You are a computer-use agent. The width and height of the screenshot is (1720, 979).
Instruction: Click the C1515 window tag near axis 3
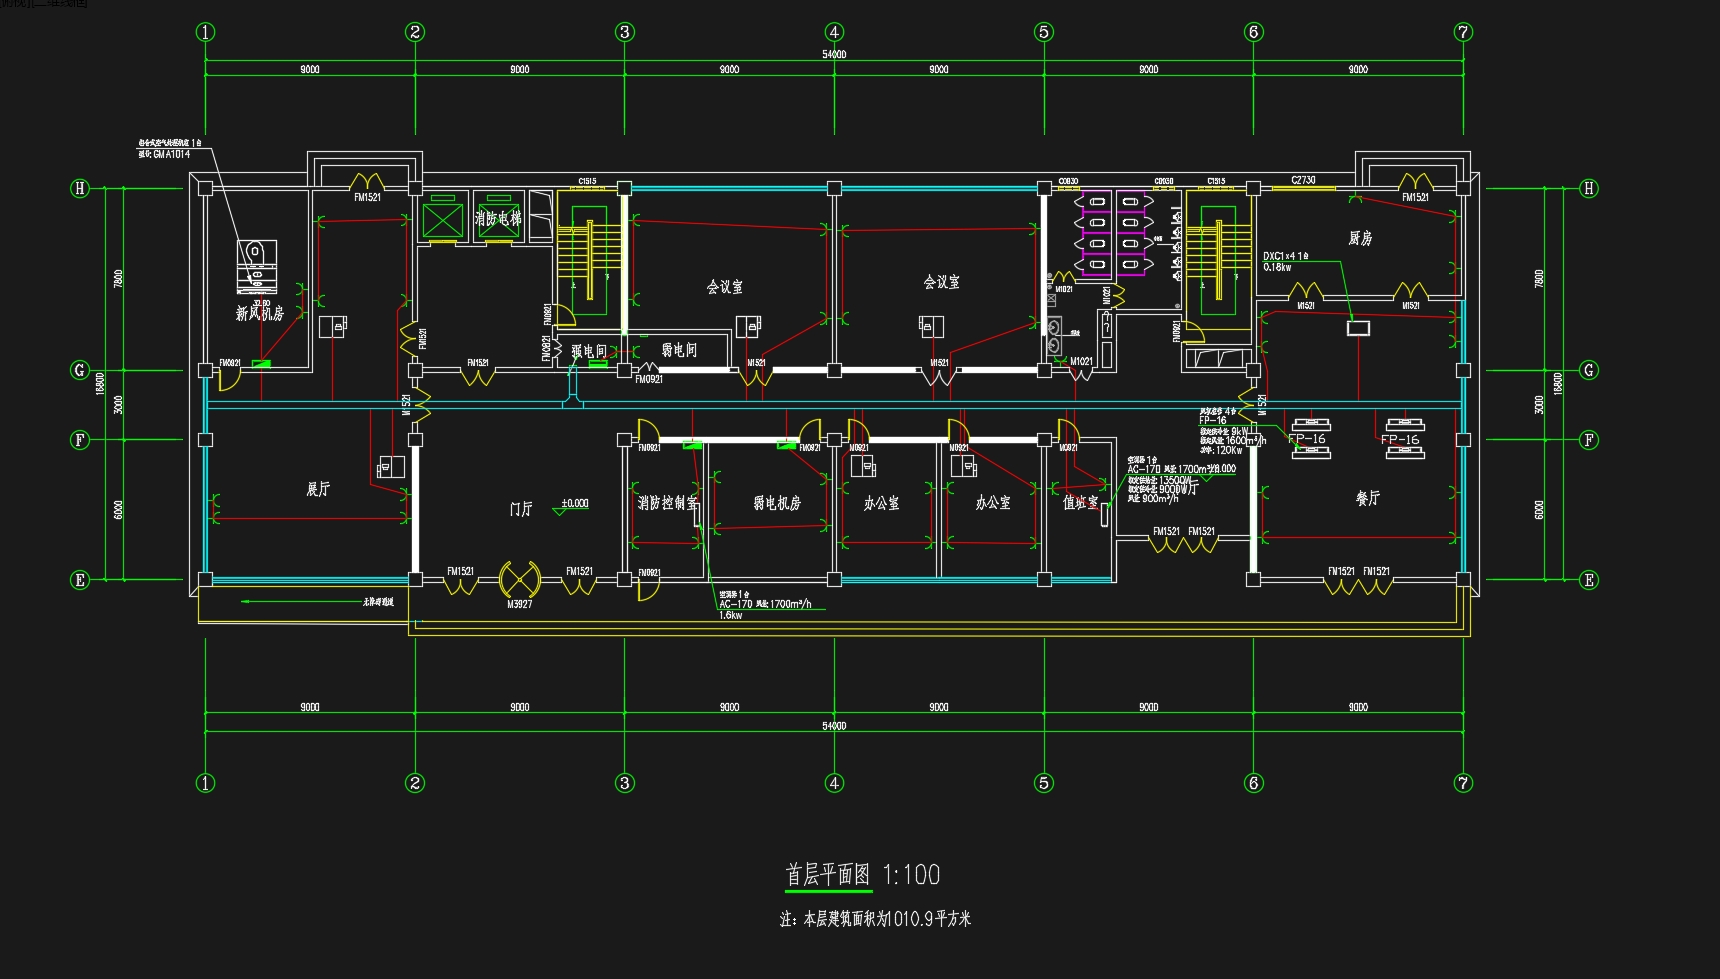[587, 181]
